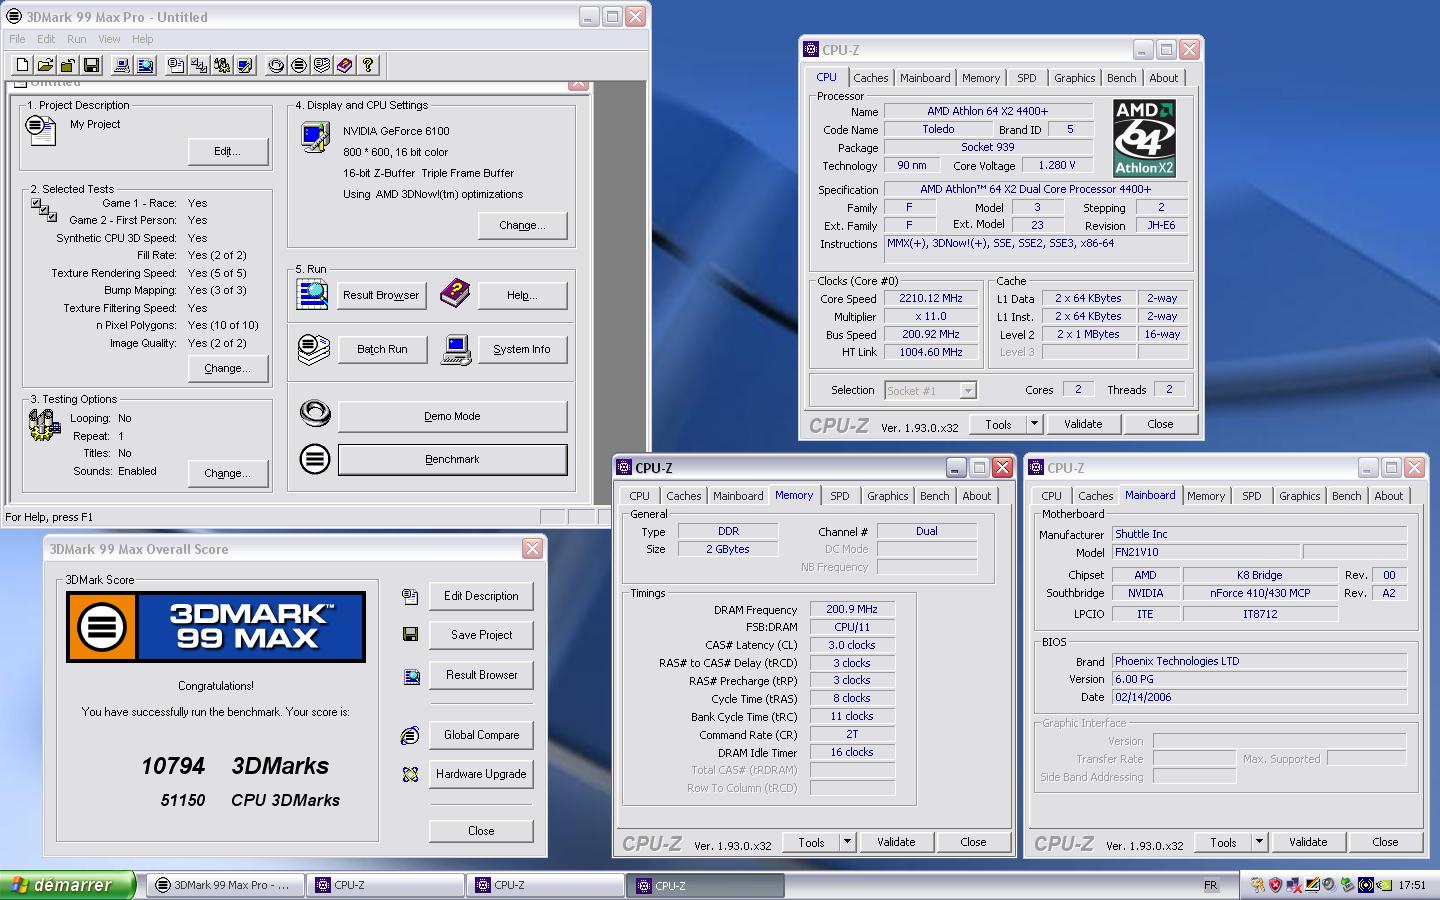The width and height of the screenshot is (1440, 900).
Task: Click the Benchmark button in Run section
Action: click(x=452, y=459)
